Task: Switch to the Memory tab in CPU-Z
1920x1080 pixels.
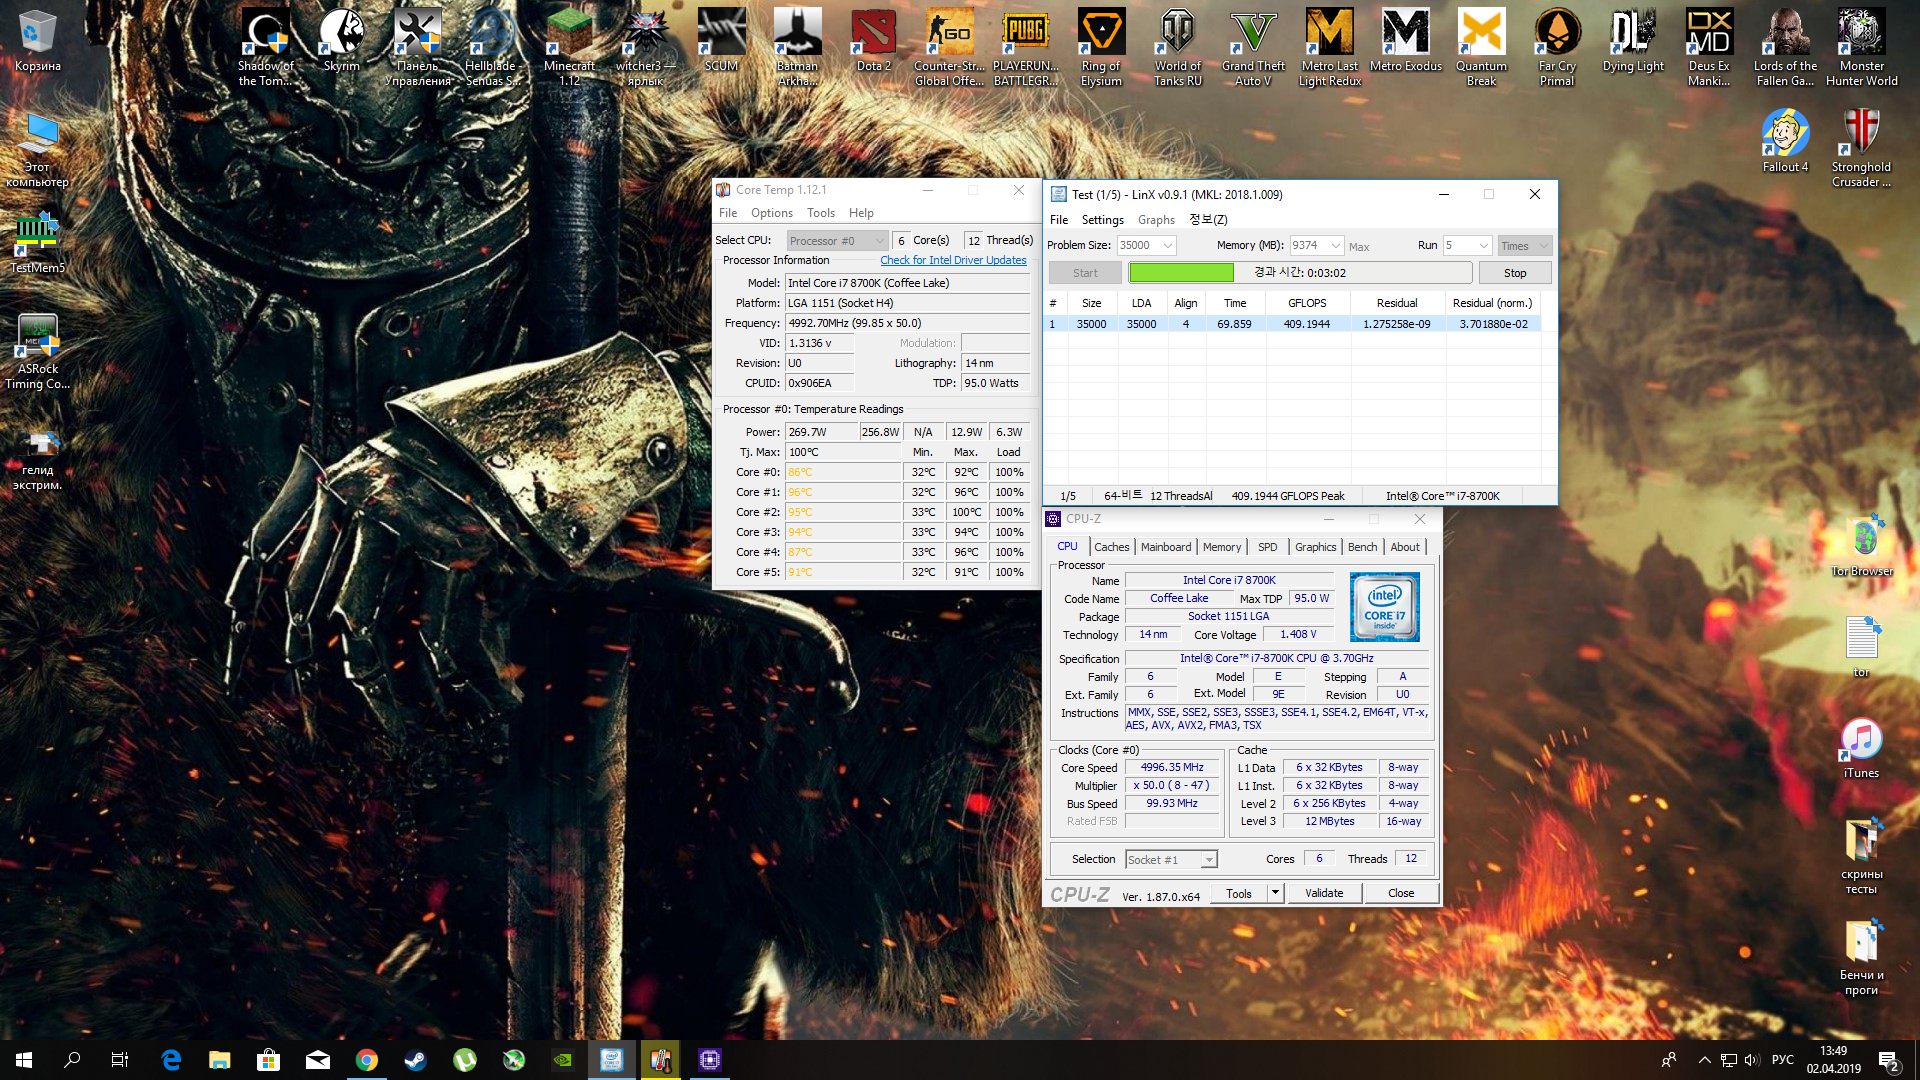Action: (1221, 547)
